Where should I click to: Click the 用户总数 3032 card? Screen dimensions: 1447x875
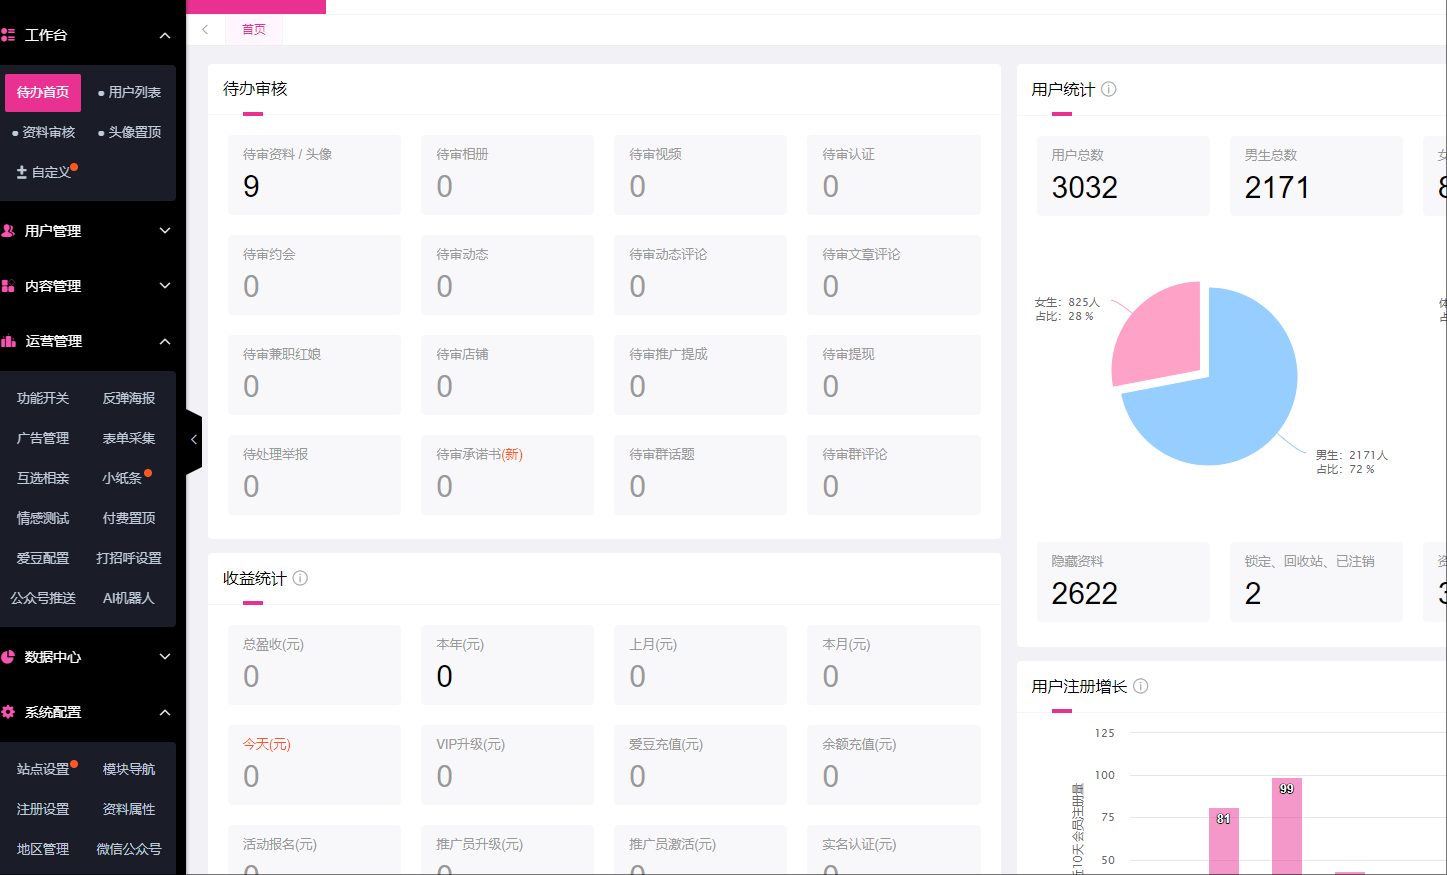click(1123, 176)
